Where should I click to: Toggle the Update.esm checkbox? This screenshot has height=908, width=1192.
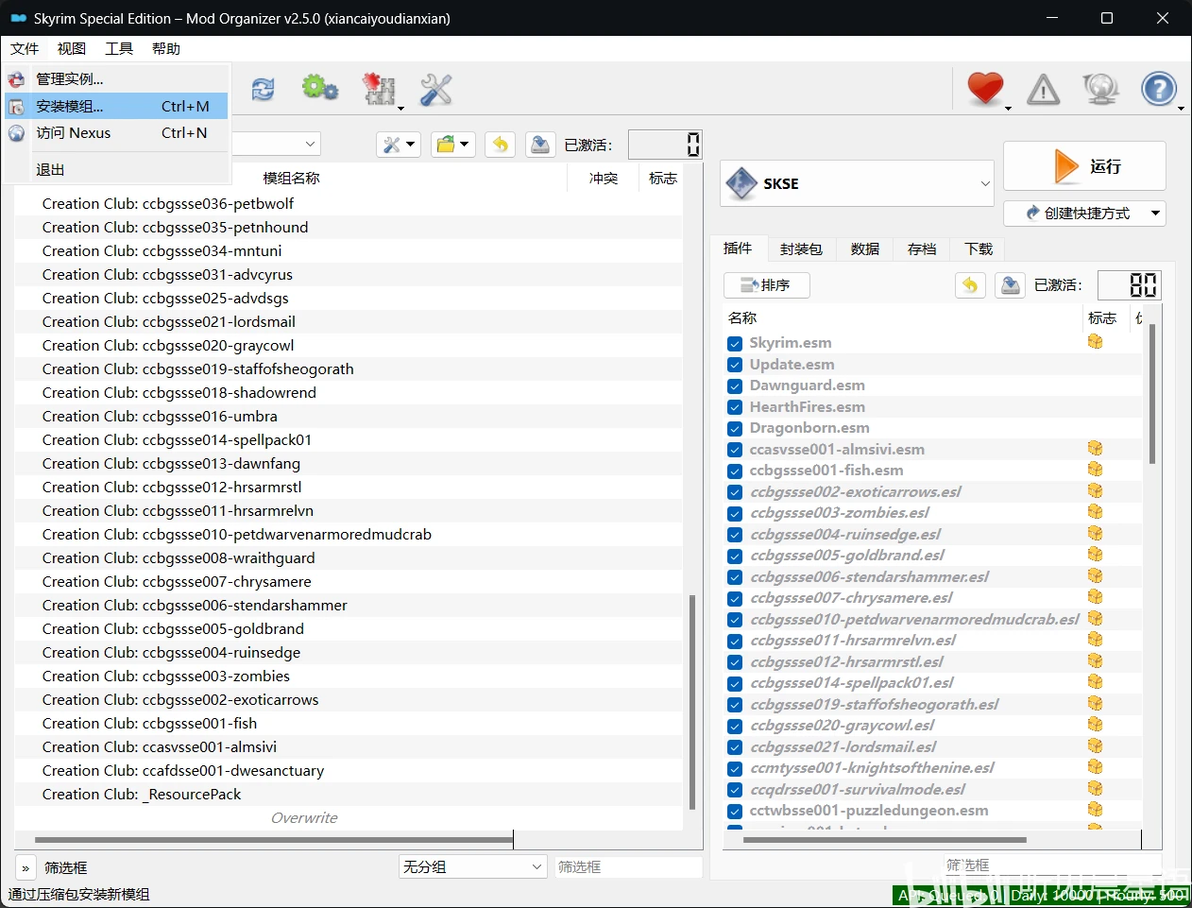734,365
